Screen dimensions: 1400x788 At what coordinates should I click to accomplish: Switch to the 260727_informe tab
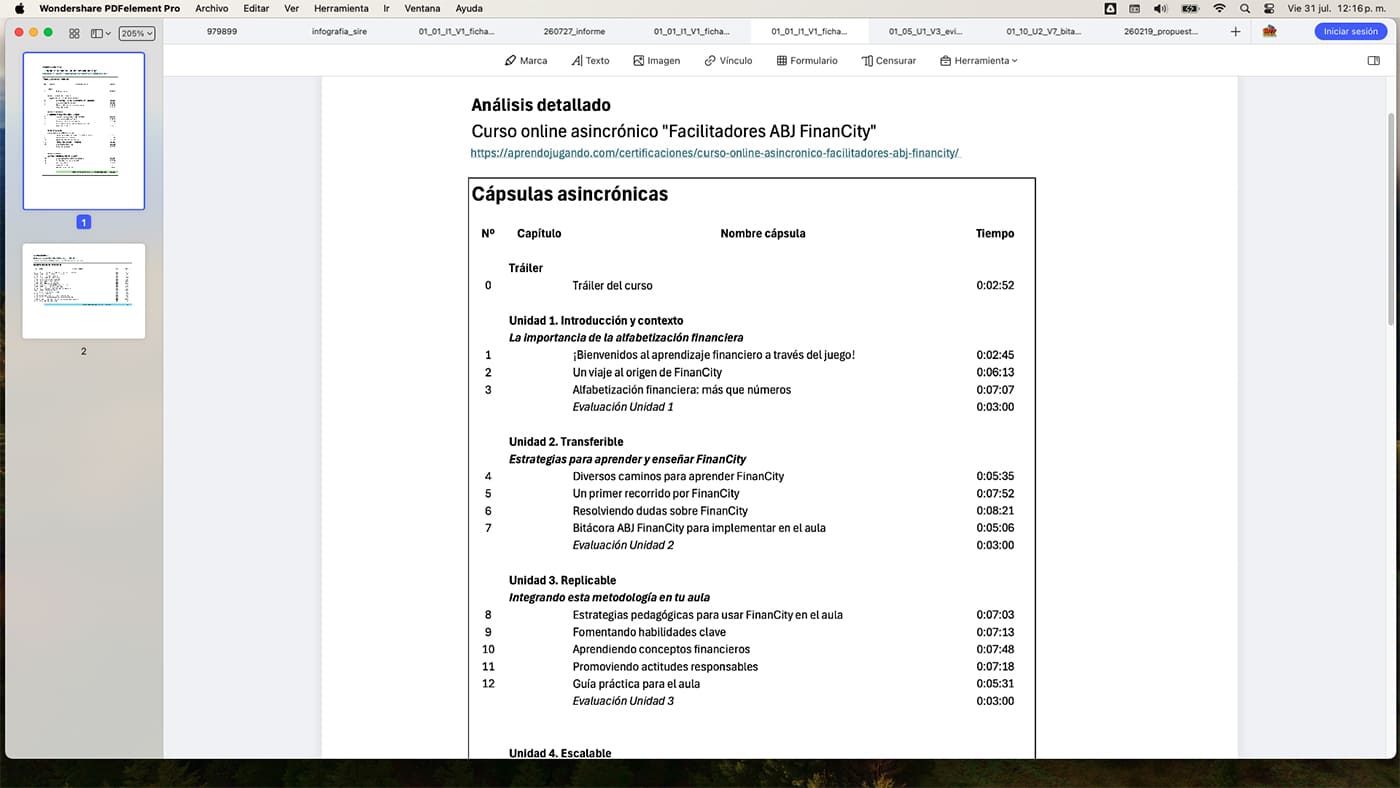point(574,32)
